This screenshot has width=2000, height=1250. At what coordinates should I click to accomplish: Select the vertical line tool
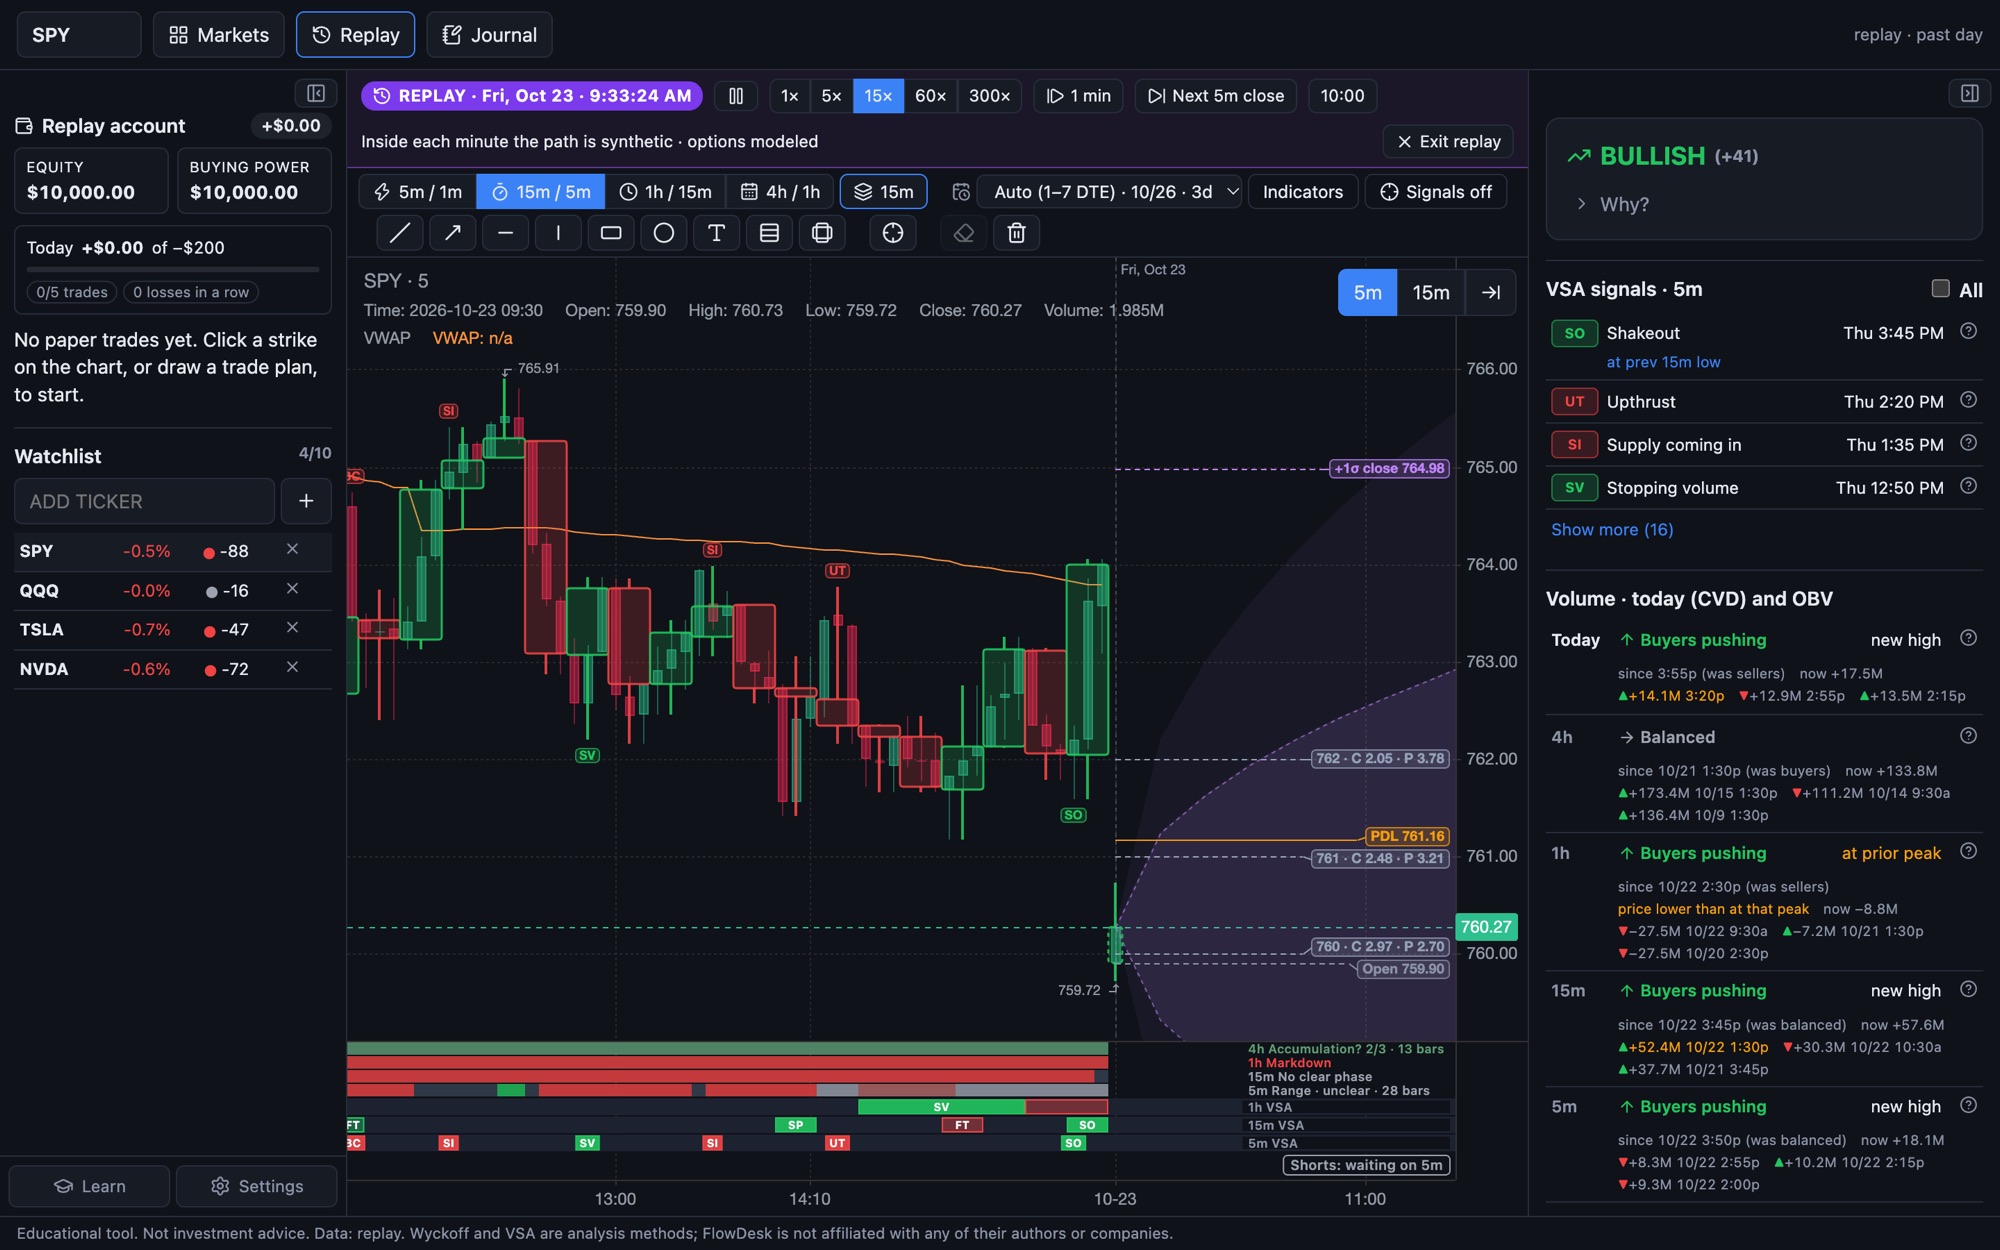[558, 233]
